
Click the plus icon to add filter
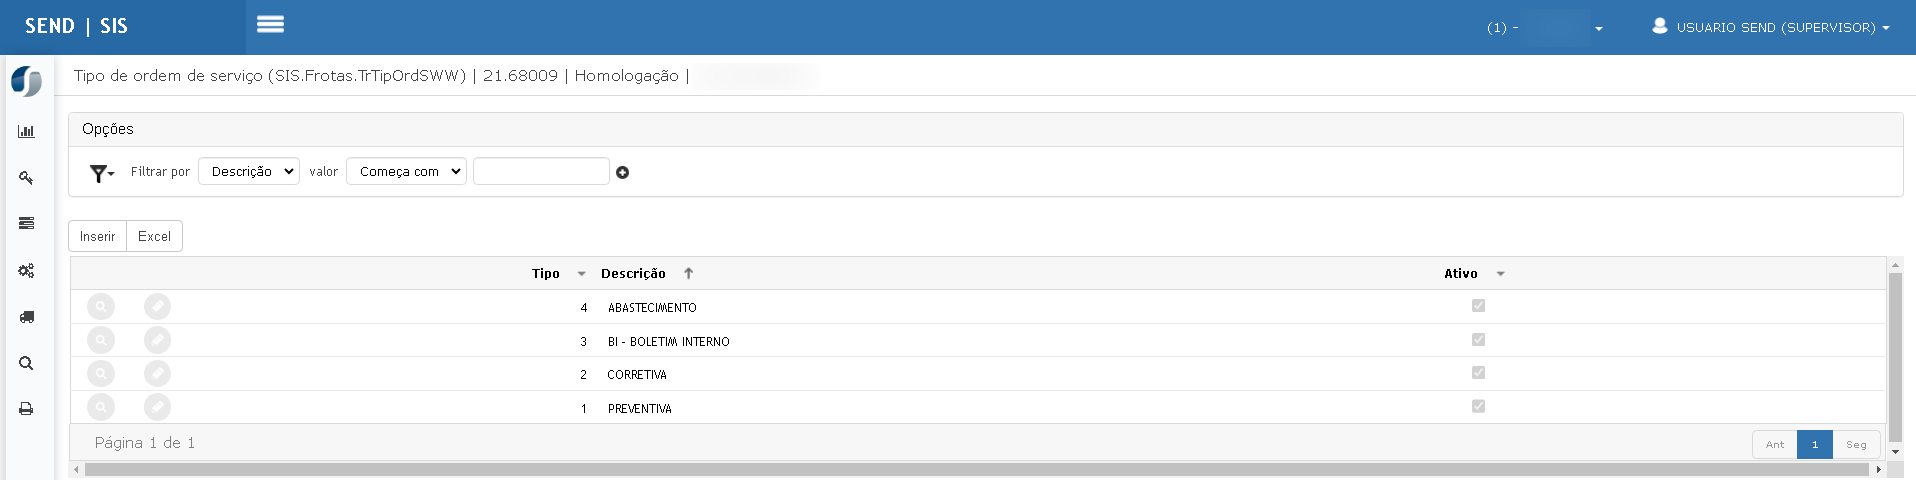[622, 173]
